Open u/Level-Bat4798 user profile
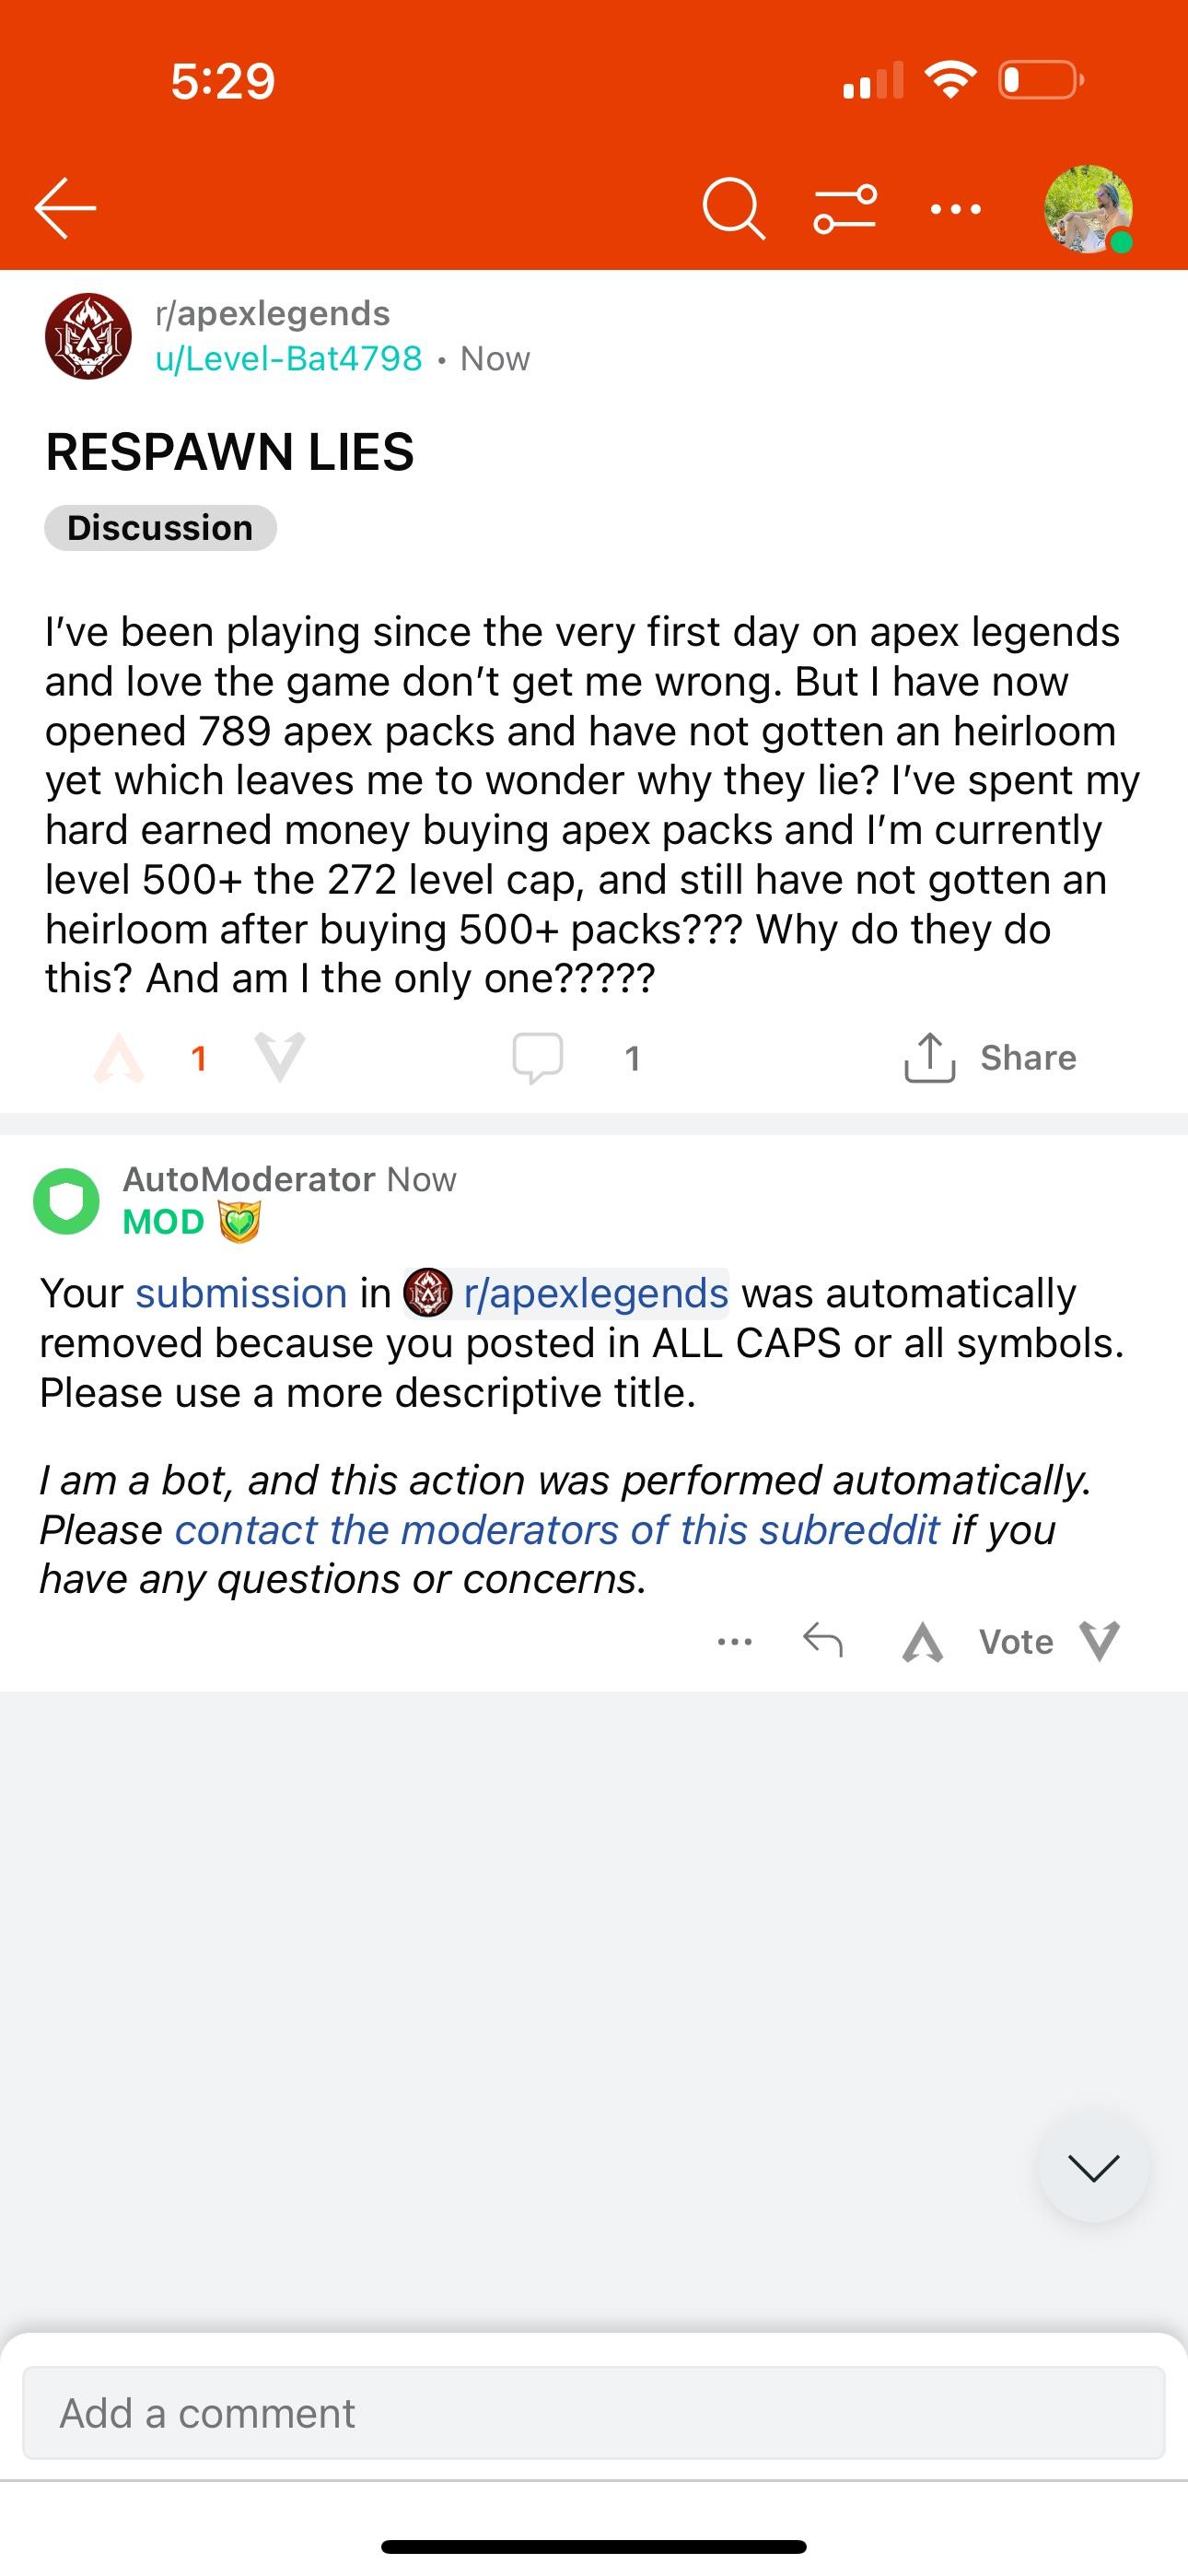This screenshot has width=1188, height=2576. 288,359
